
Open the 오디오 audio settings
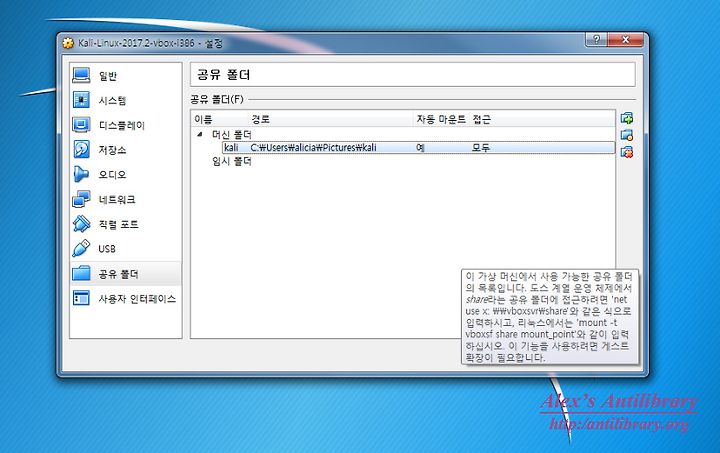125,175
